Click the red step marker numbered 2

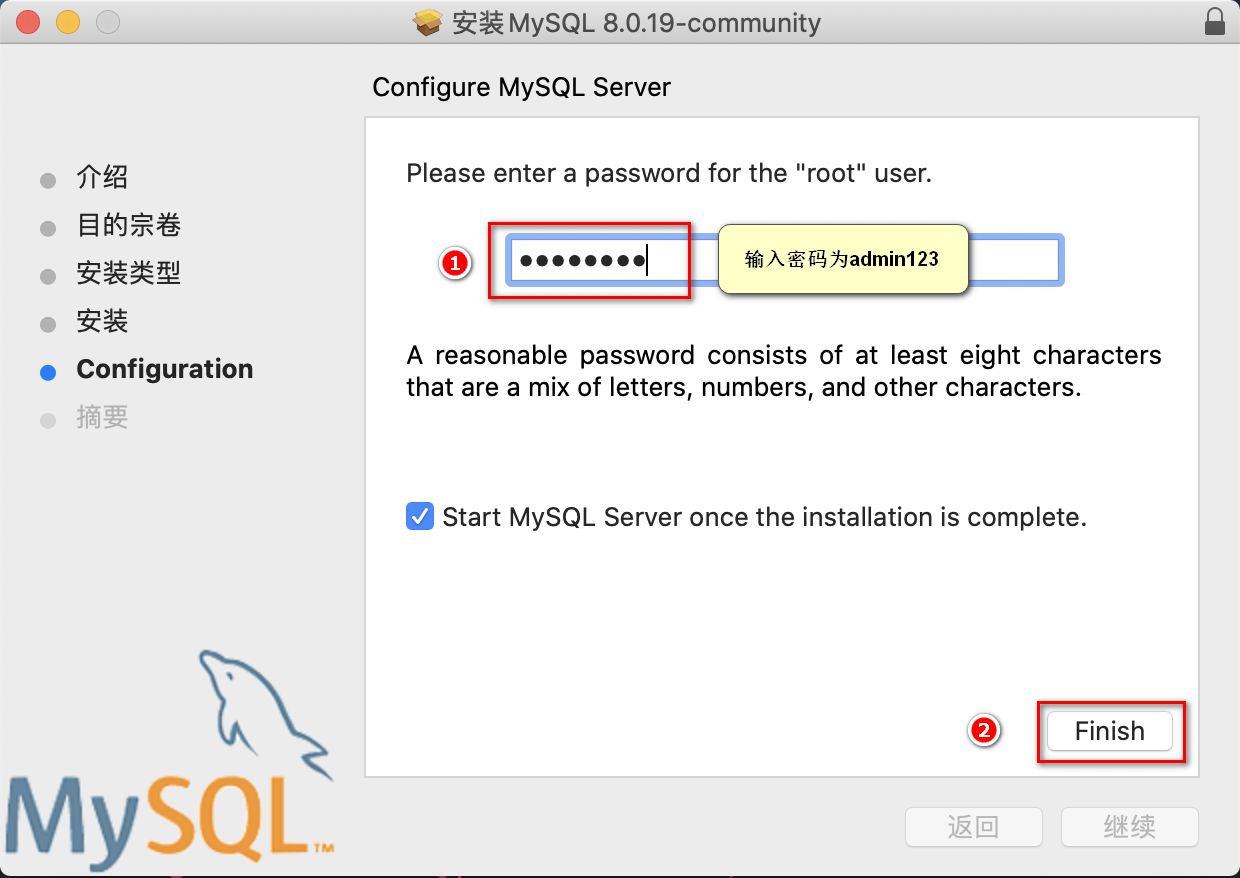986,731
